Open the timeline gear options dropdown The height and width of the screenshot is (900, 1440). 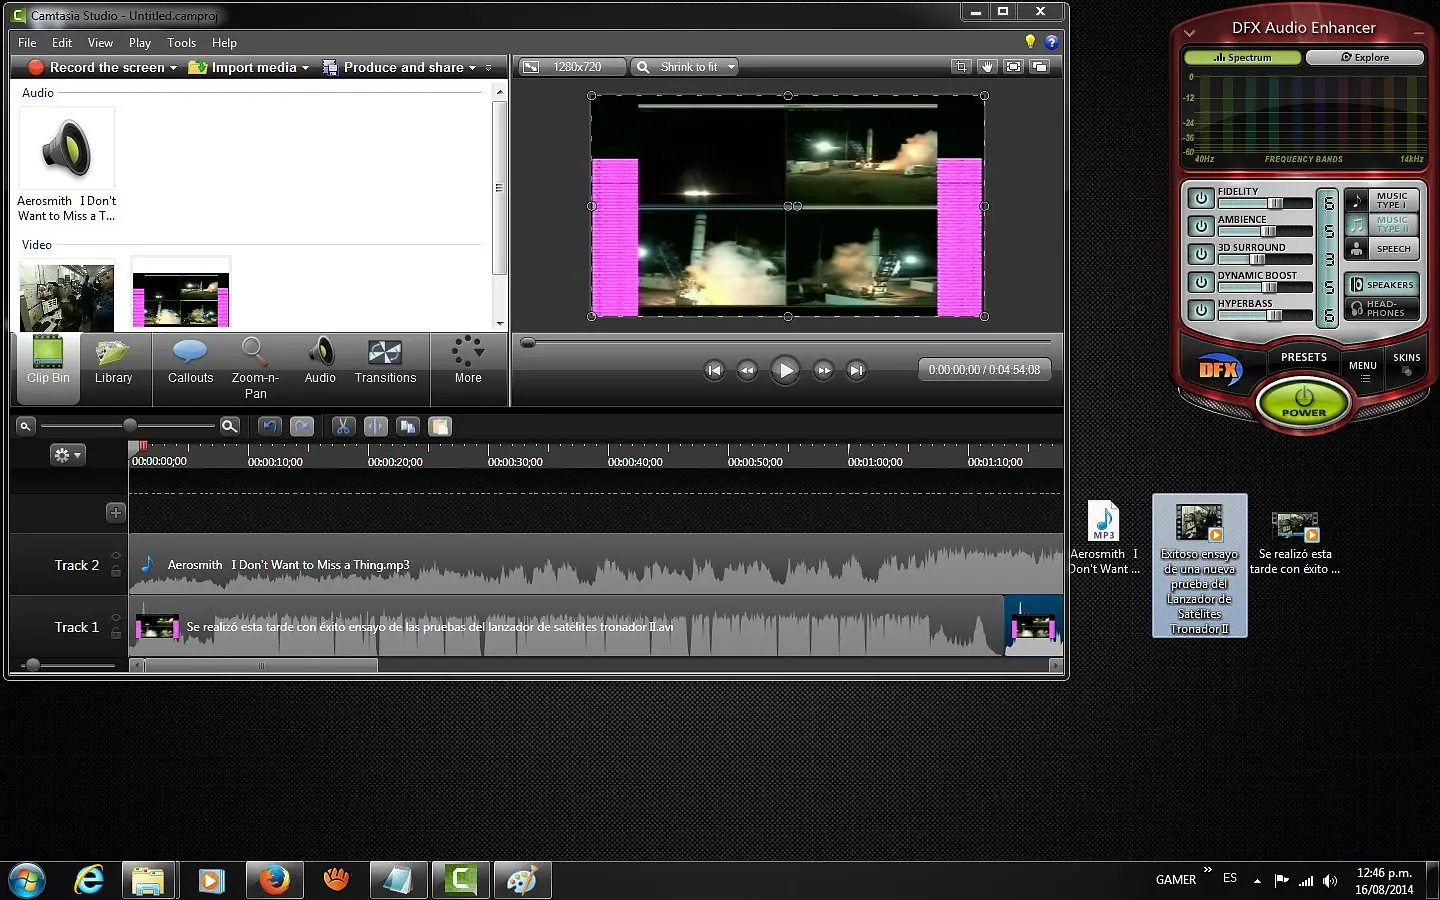(x=67, y=455)
